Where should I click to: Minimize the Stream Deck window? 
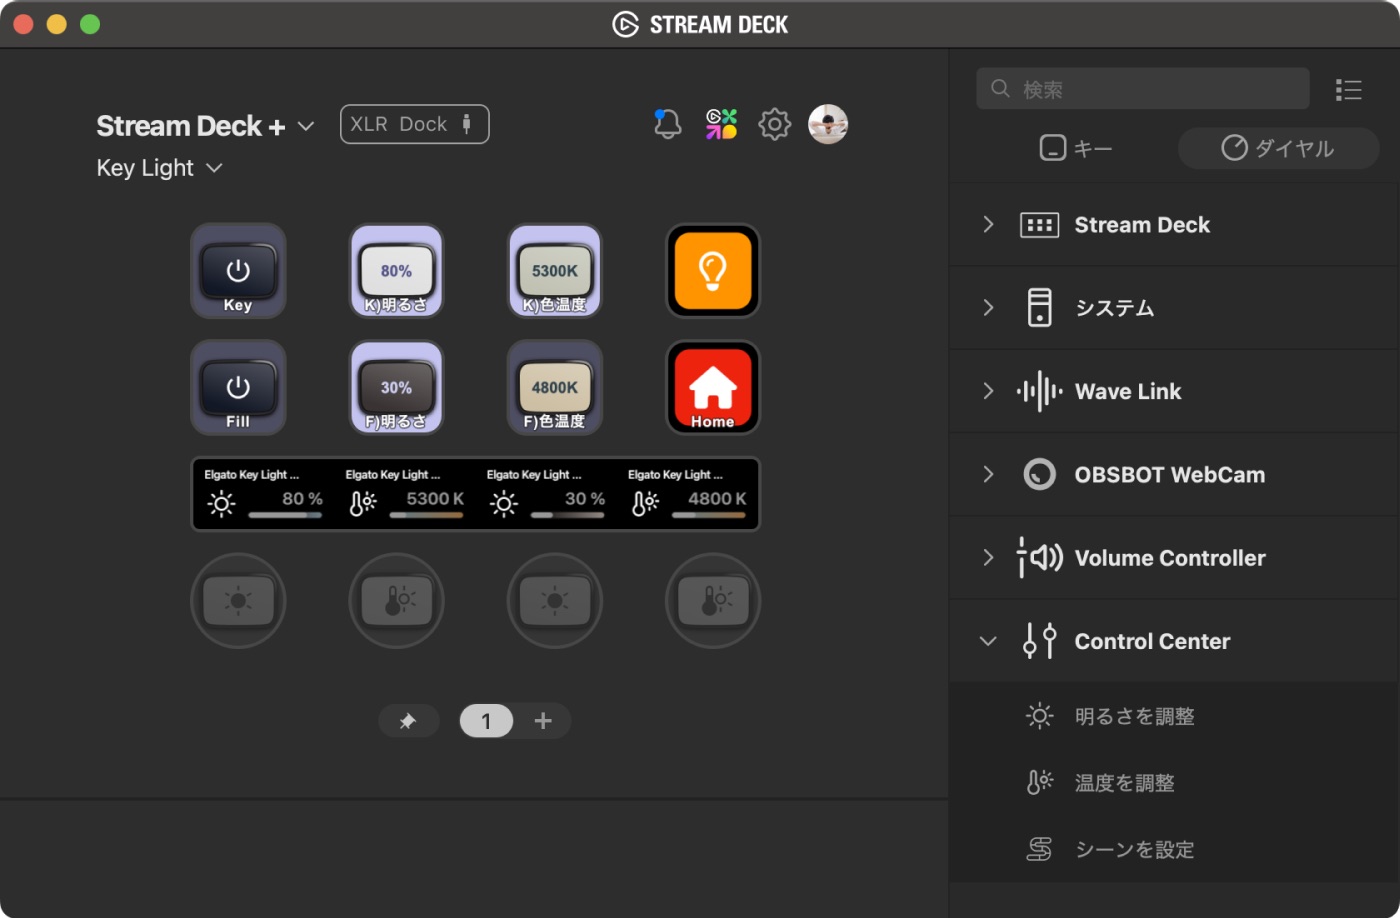[x=56, y=24]
